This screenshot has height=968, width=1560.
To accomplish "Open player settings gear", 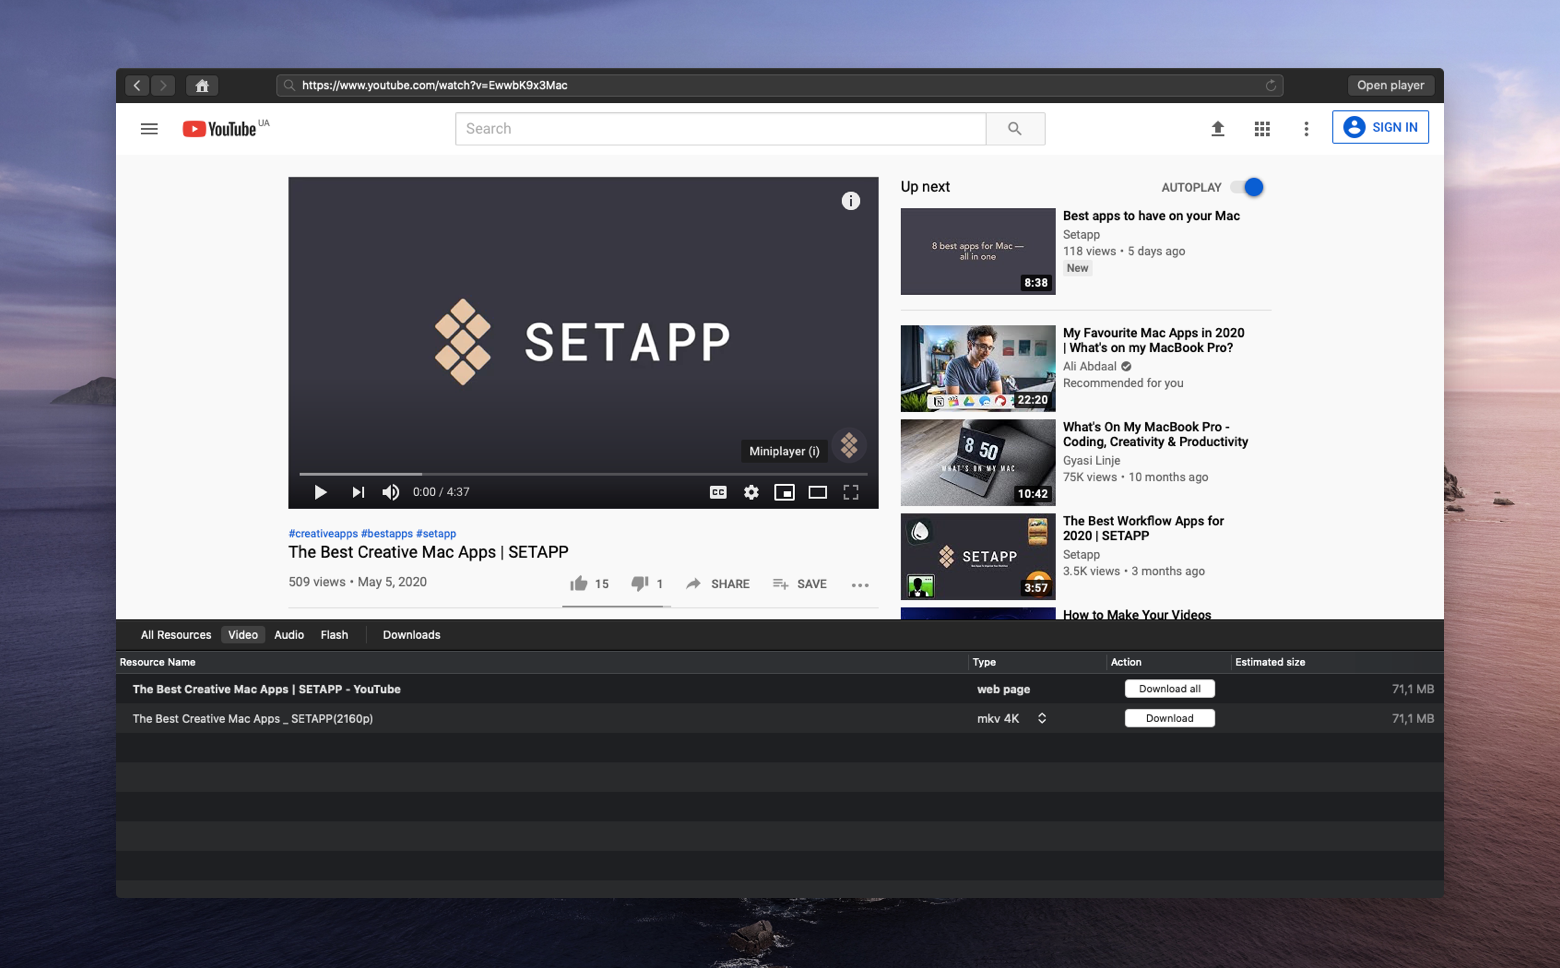I will pos(751,492).
